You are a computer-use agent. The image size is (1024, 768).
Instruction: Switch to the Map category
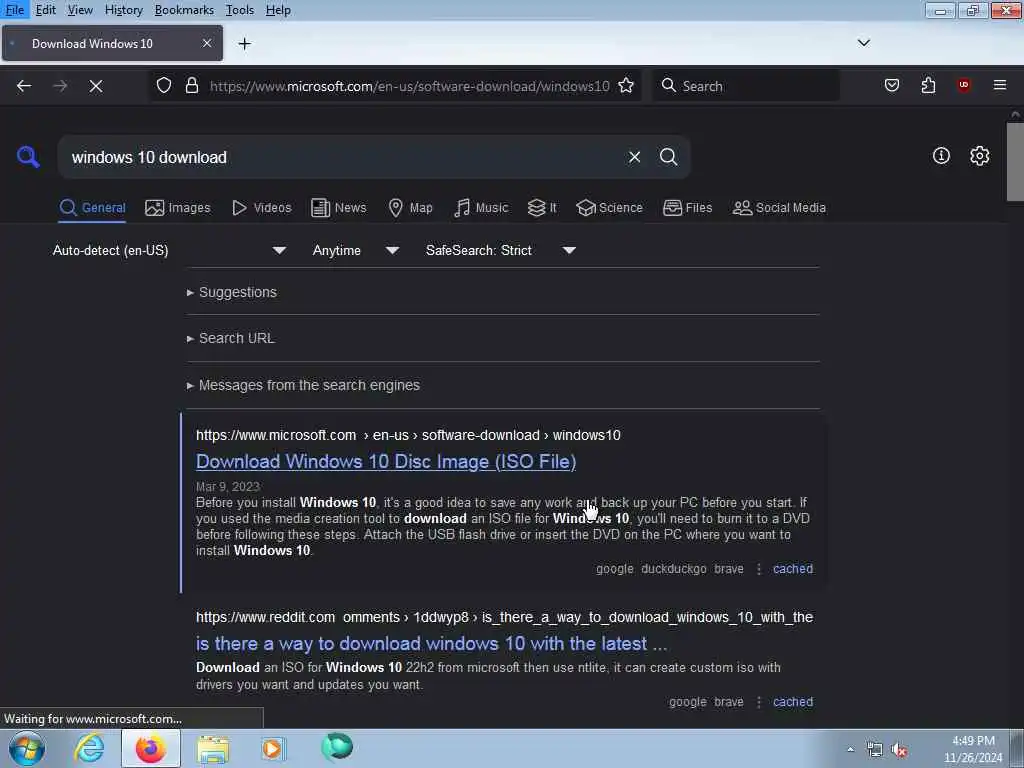point(411,208)
